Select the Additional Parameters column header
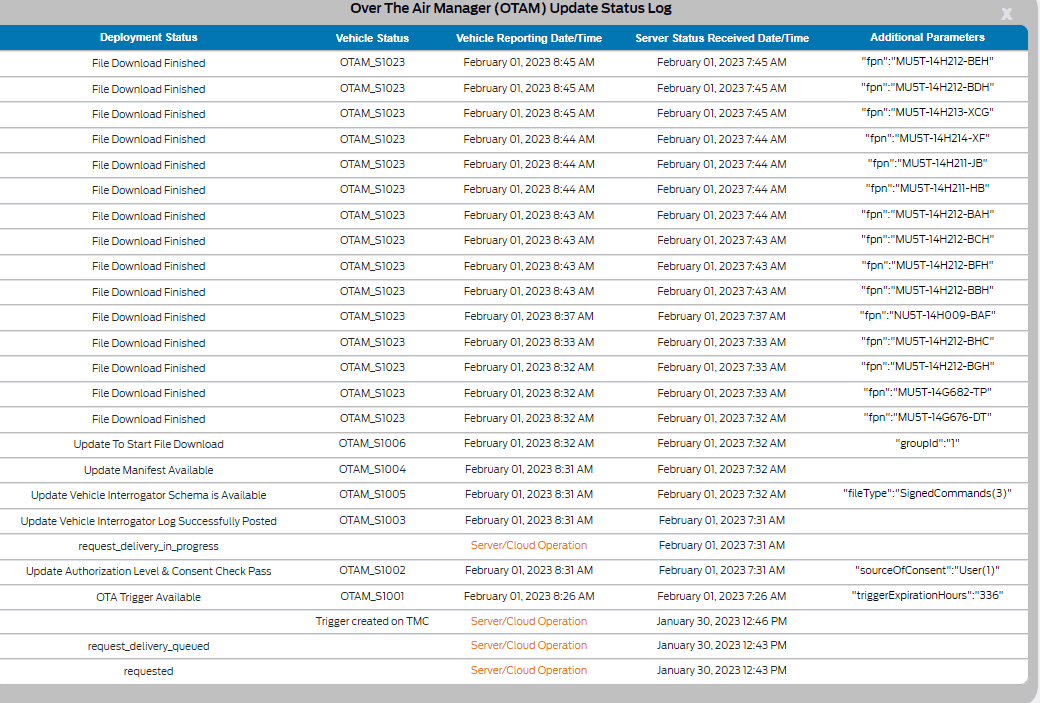Image resolution: width=1040 pixels, height=703 pixels. click(x=927, y=38)
